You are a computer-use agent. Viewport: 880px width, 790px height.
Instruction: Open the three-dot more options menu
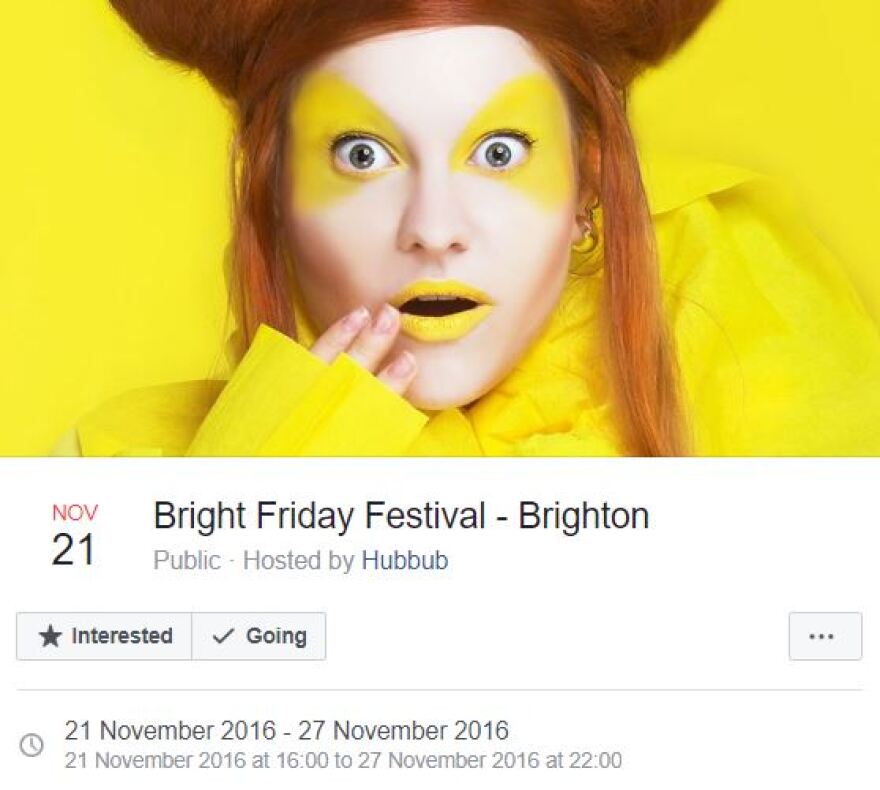[x=825, y=636]
